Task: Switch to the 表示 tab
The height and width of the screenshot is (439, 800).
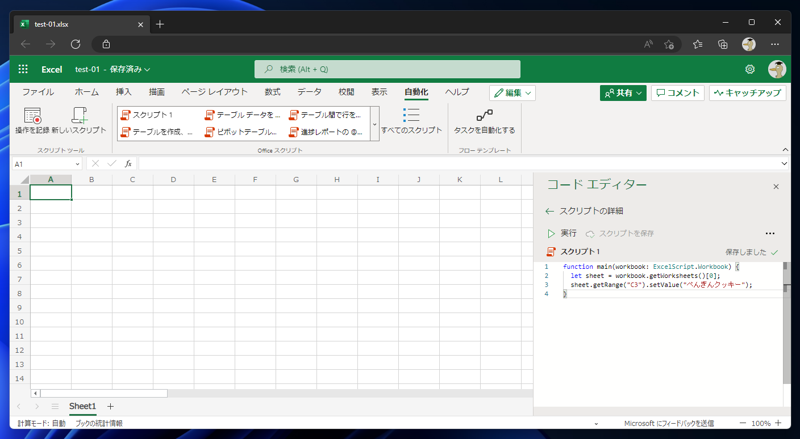Action: pyautogui.click(x=379, y=92)
